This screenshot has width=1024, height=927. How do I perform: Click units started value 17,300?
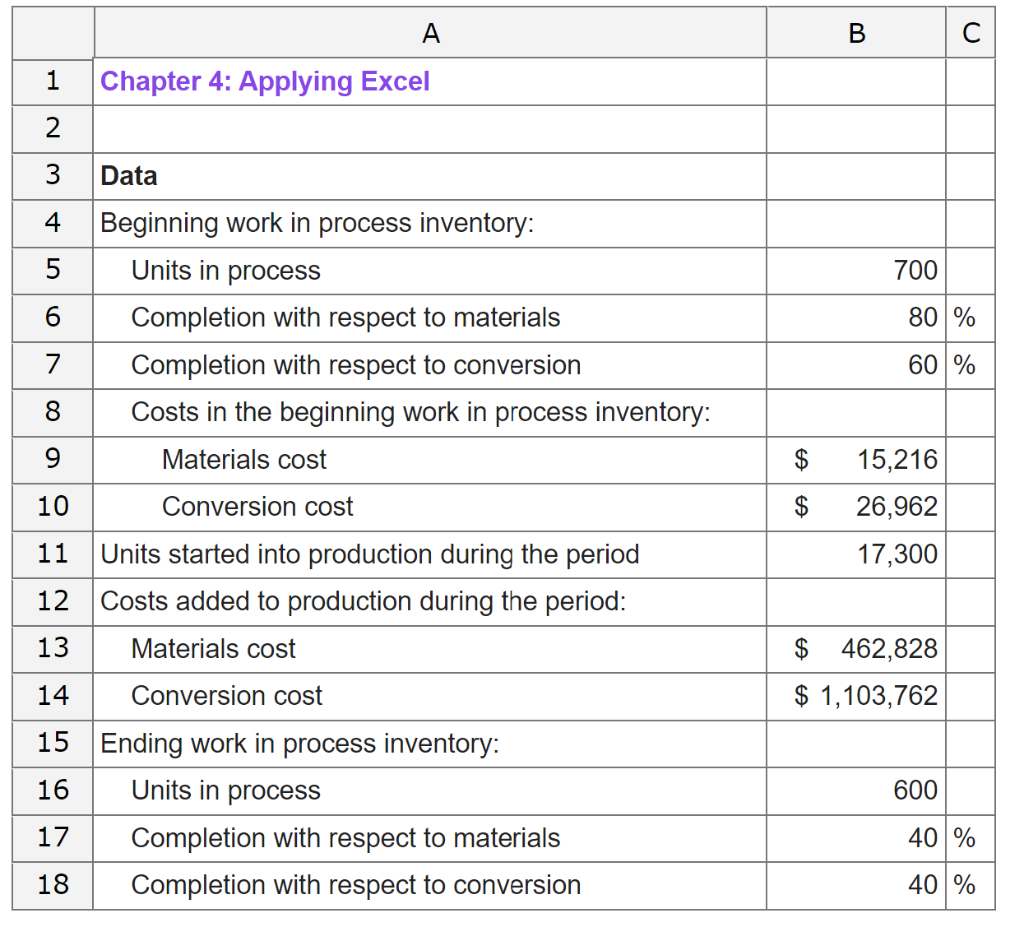click(x=856, y=555)
